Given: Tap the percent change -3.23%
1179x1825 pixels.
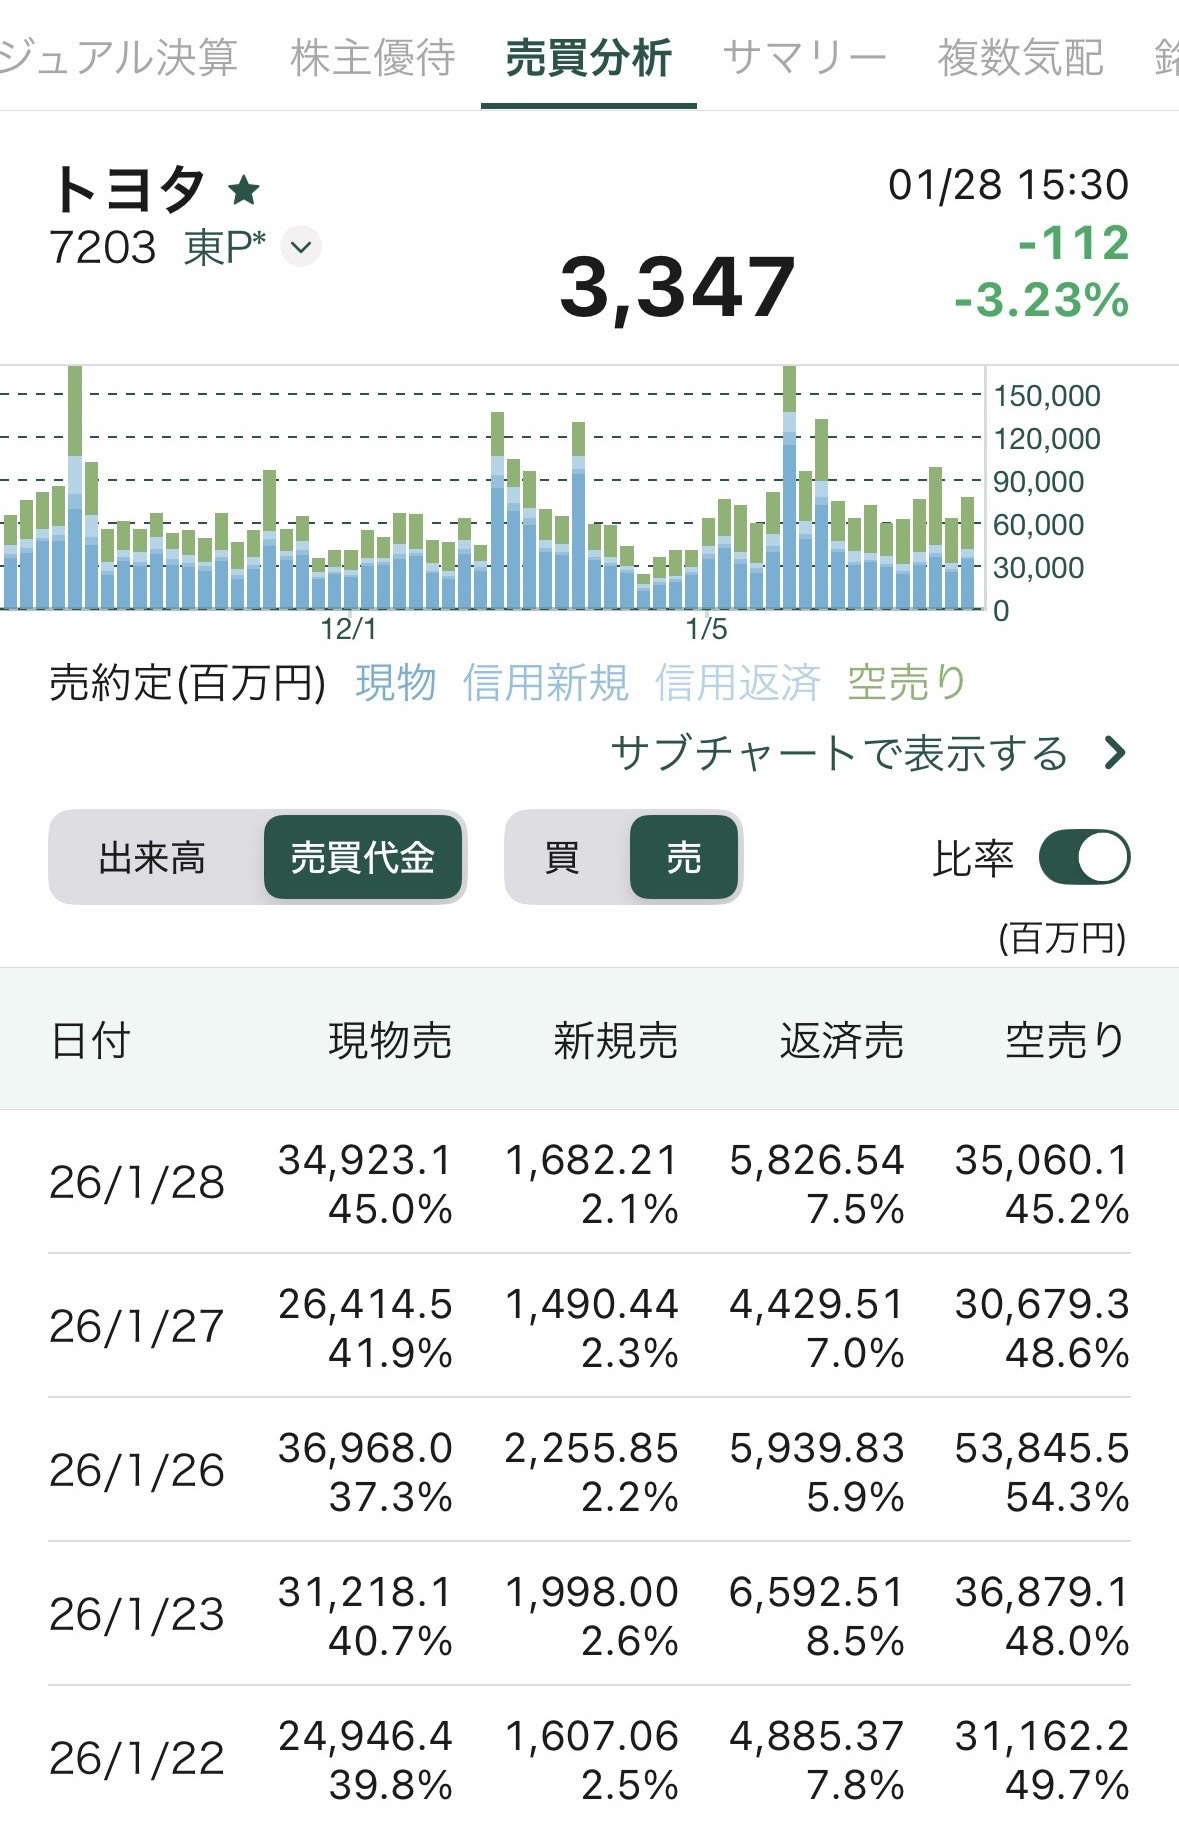Looking at the screenshot, I should click(x=1041, y=300).
